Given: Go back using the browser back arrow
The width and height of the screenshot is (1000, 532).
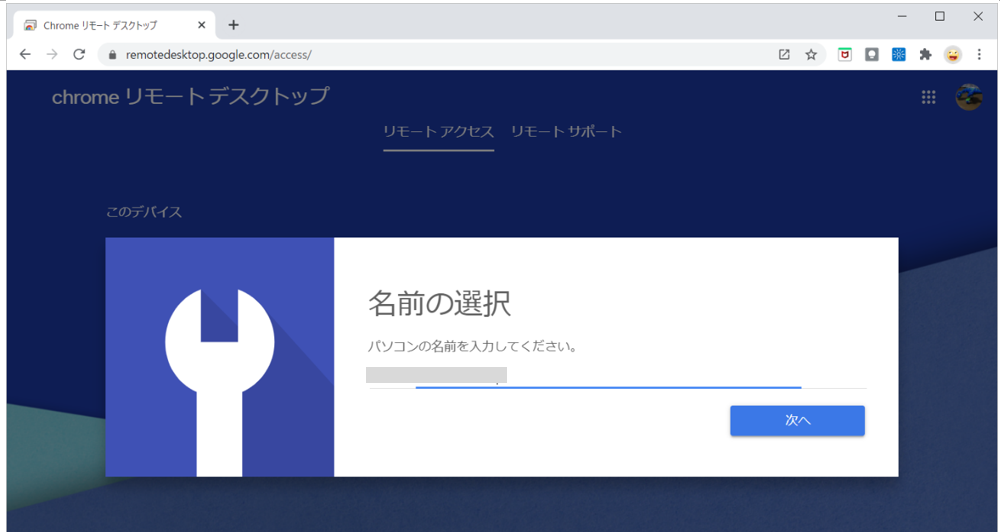Looking at the screenshot, I should 25,54.
